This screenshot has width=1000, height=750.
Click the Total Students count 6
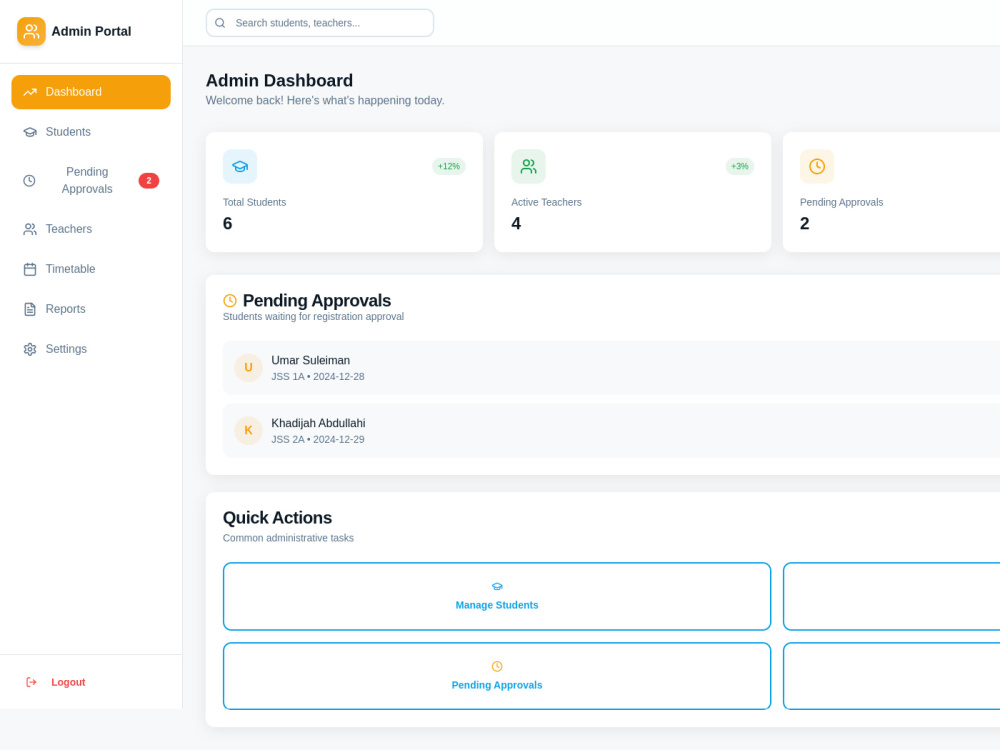[x=228, y=224]
